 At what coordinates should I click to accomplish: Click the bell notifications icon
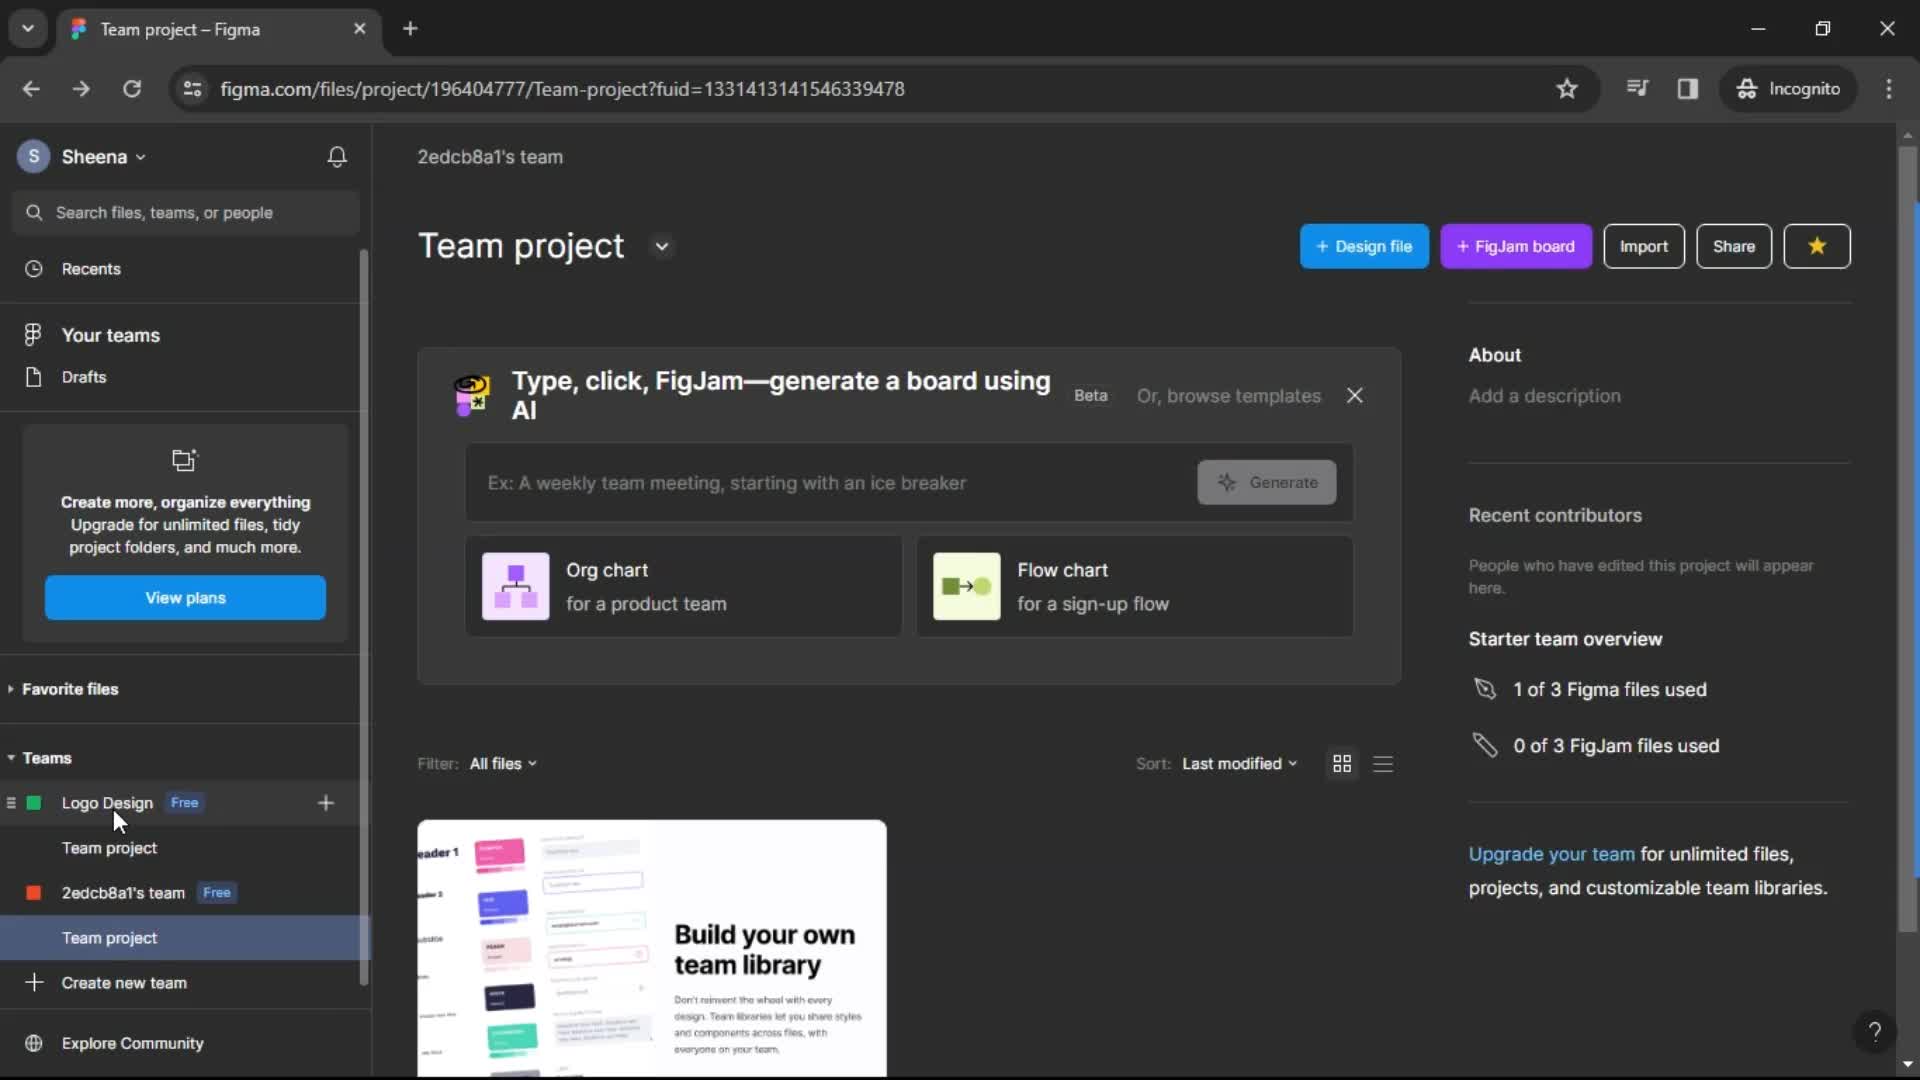[338, 157]
